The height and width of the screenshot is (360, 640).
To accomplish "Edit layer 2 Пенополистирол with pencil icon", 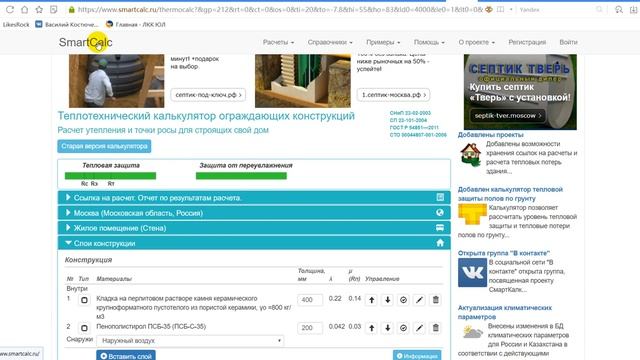I will coord(419,328).
